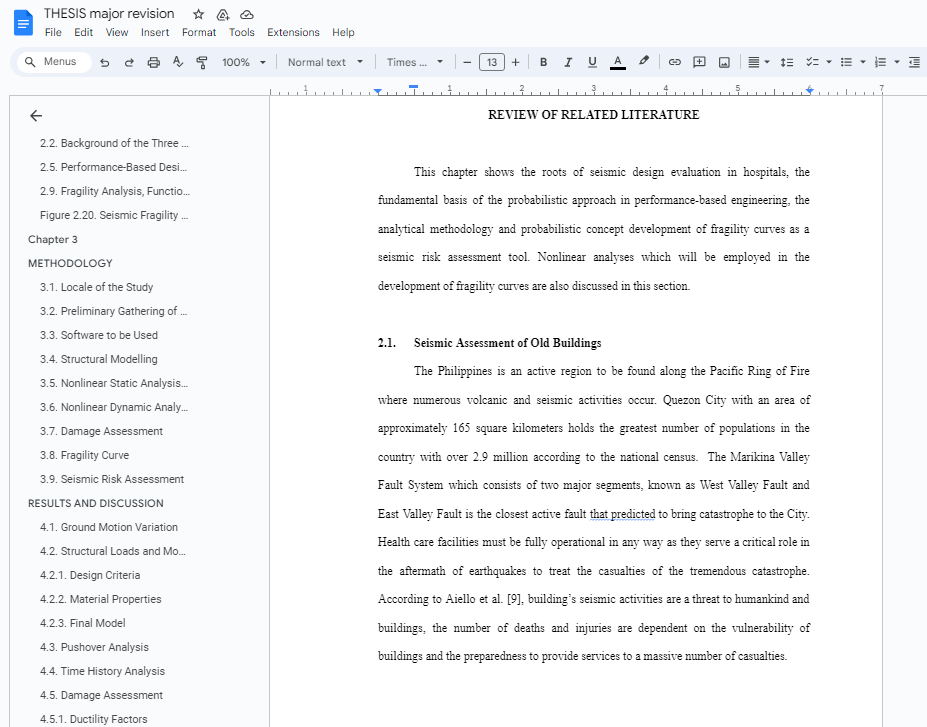The width and height of the screenshot is (927, 727).
Task: Open text alignment options
Action: tap(759, 62)
